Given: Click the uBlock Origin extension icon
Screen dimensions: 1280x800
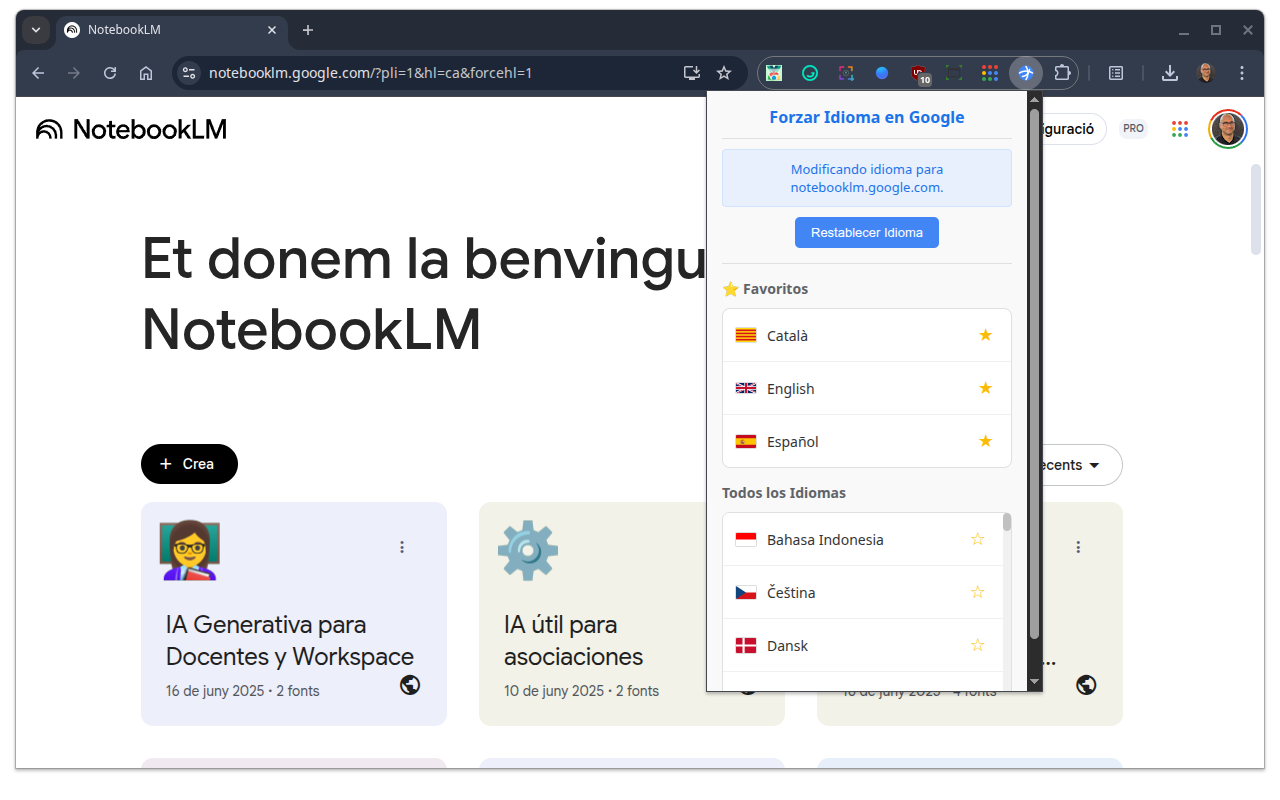Looking at the screenshot, I should tap(918, 72).
